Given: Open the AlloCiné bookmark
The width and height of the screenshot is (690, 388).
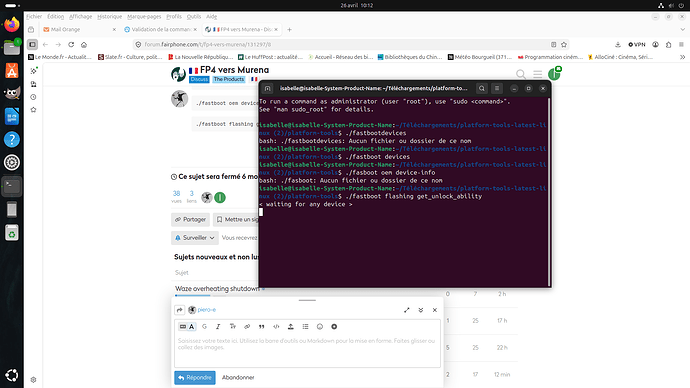Looking at the screenshot, I should pos(620,57).
